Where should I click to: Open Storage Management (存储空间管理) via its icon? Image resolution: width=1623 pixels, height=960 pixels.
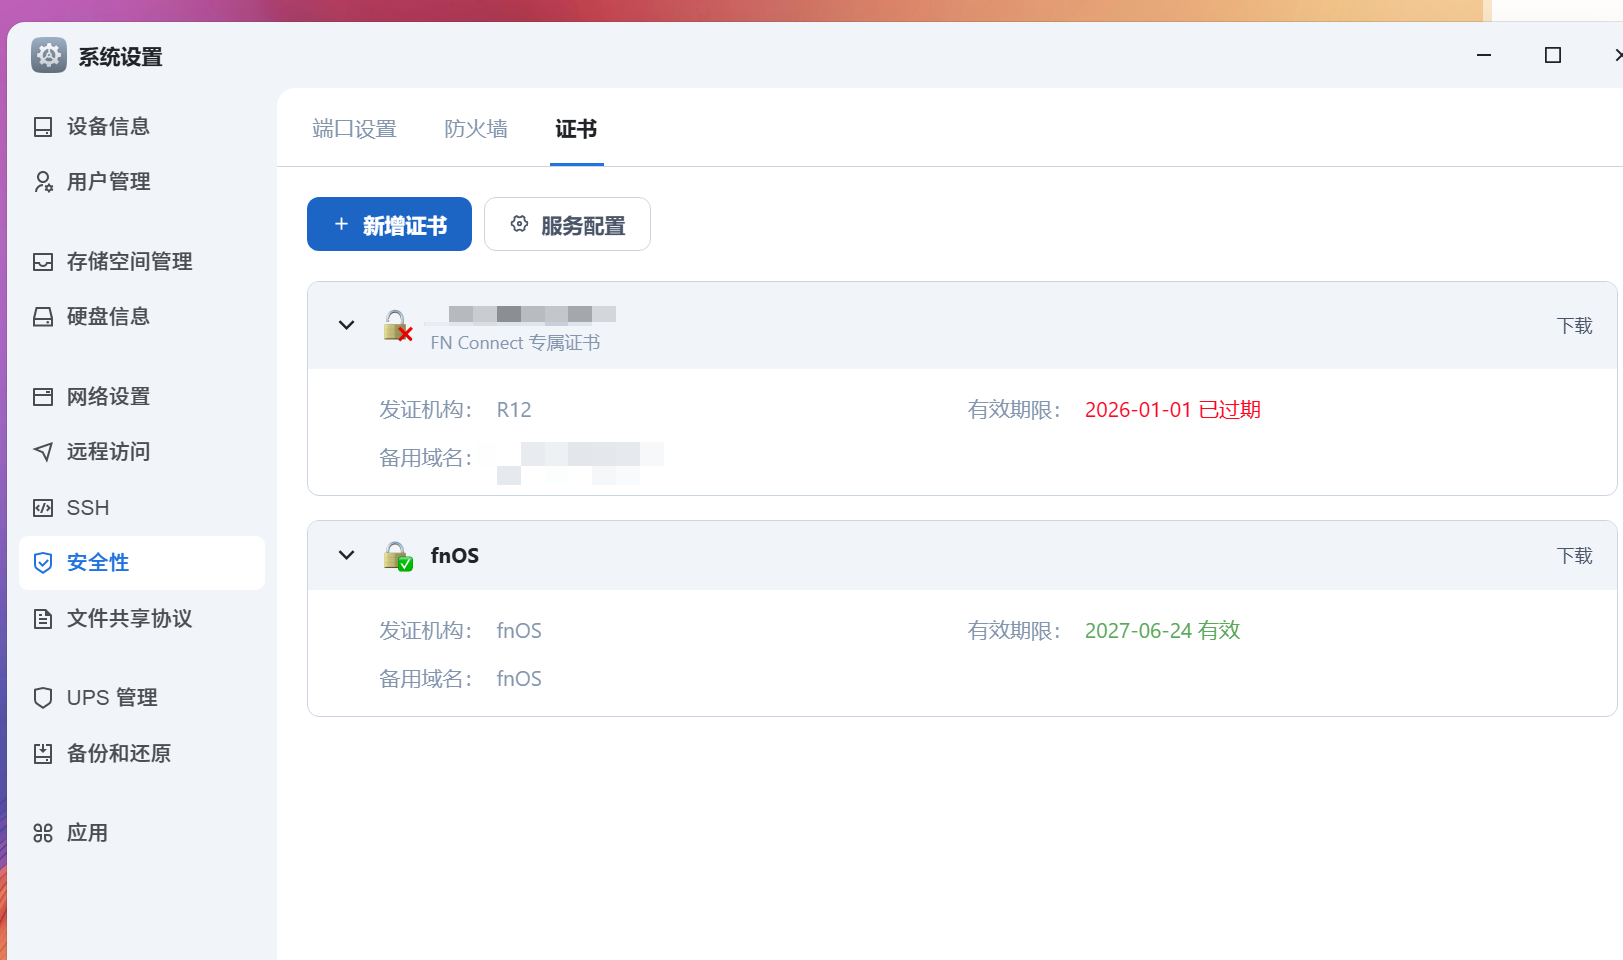click(x=43, y=262)
